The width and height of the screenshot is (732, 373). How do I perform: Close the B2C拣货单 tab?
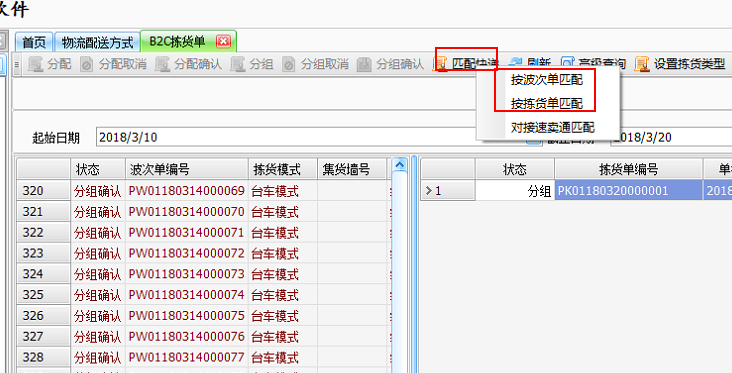(x=223, y=42)
